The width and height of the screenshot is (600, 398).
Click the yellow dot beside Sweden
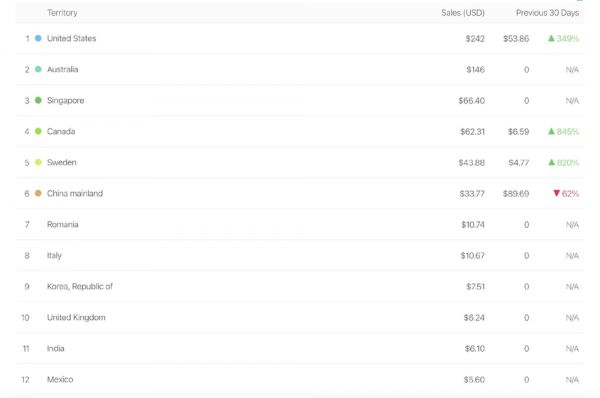[38, 162]
